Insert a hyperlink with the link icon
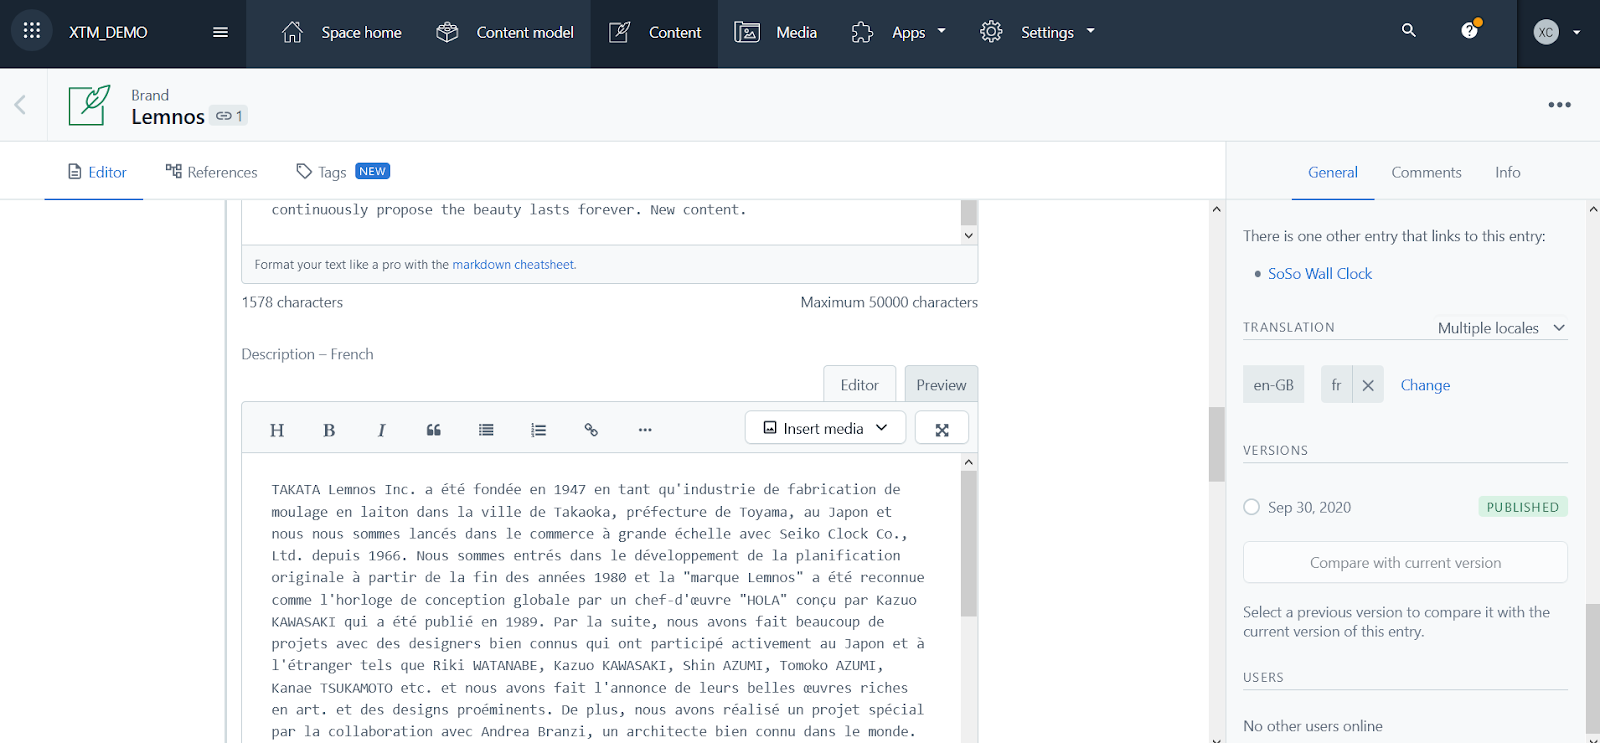This screenshot has width=1600, height=743. (591, 430)
